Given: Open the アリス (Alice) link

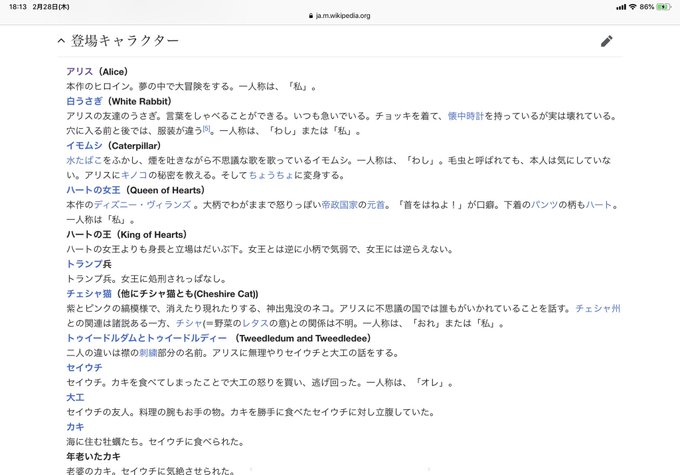Looking at the screenshot, I should pos(80,72).
